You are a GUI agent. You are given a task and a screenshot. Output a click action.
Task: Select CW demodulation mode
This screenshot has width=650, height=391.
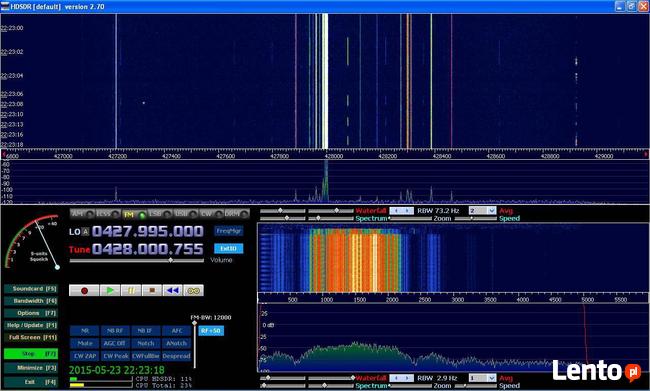coord(211,214)
